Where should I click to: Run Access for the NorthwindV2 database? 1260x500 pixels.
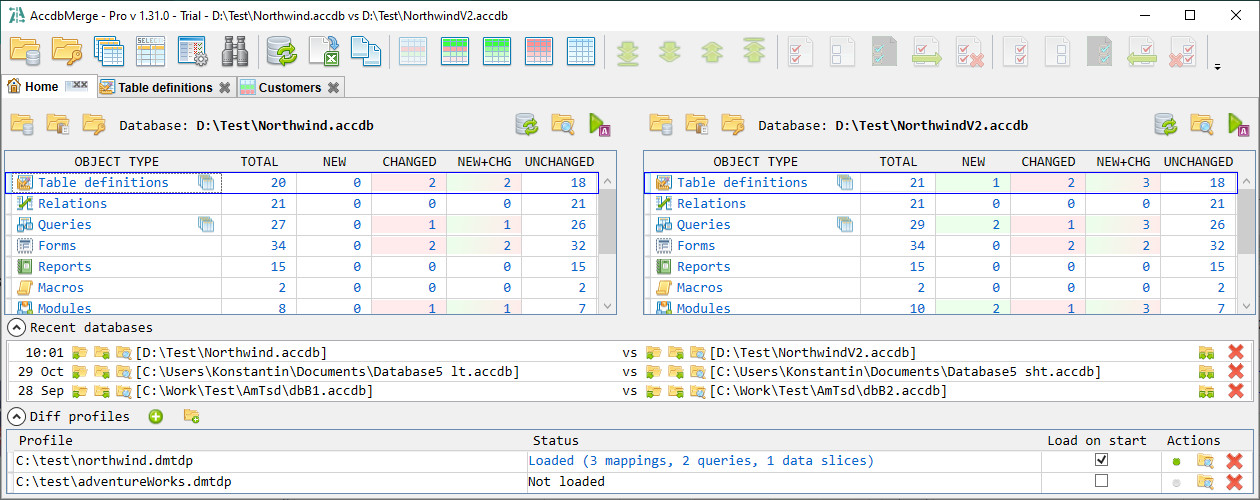click(x=1239, y=125)
